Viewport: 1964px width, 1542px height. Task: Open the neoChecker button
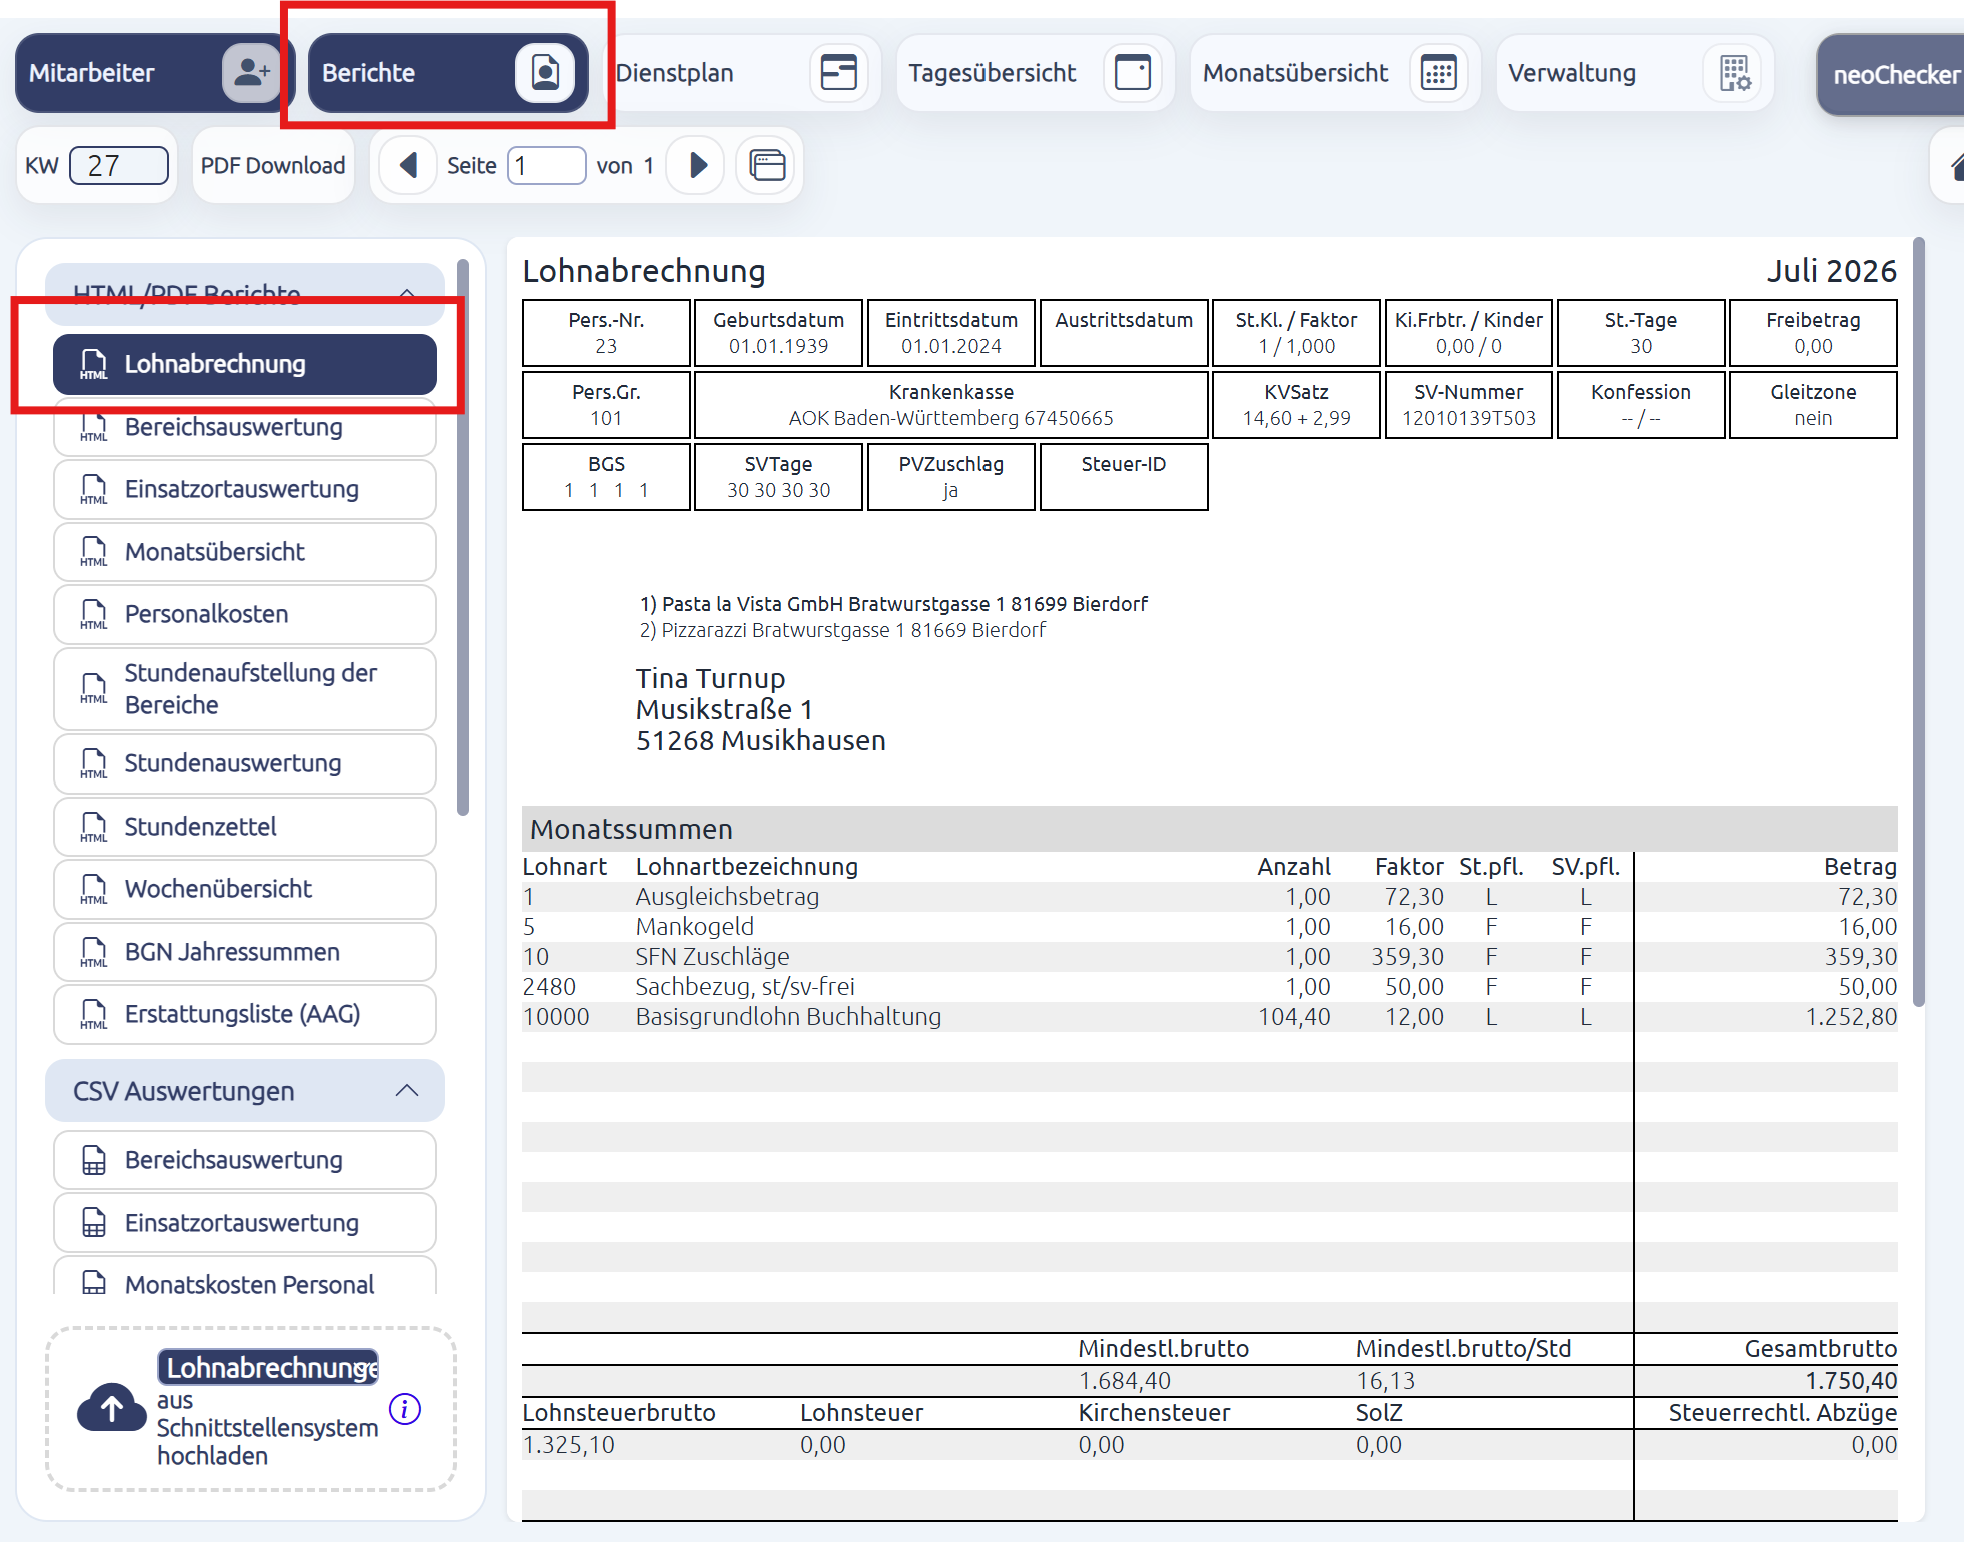coord(1892,75)
